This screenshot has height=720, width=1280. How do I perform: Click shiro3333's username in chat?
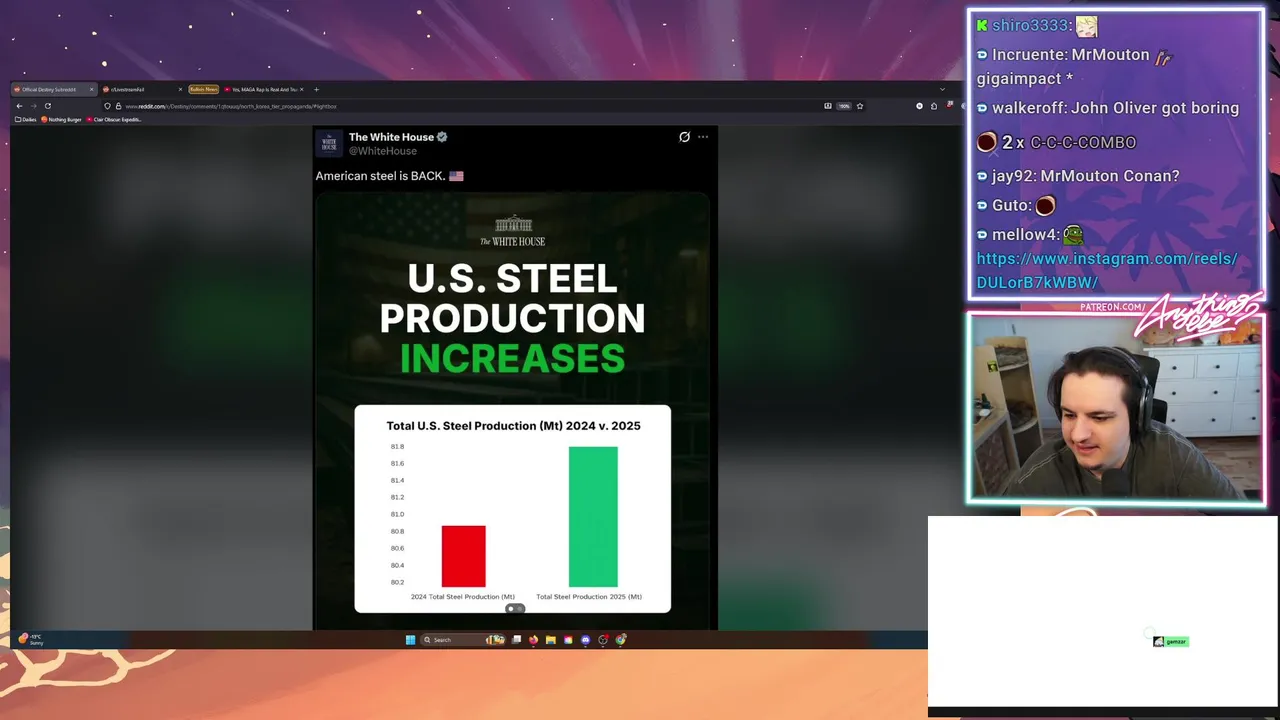pos(1032,25)
